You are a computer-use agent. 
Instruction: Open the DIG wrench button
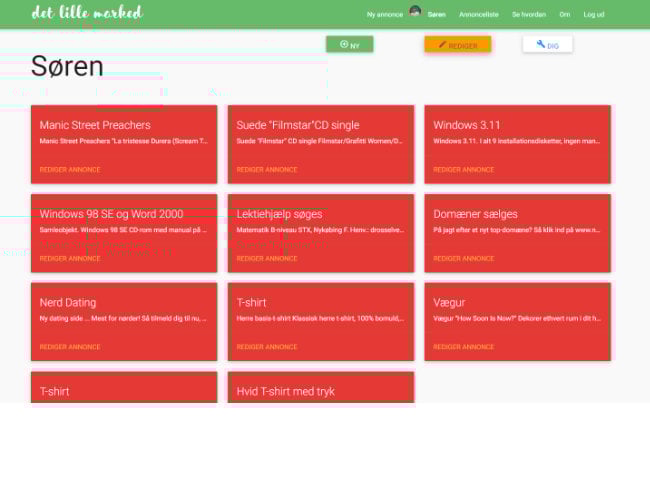(547, 45)
